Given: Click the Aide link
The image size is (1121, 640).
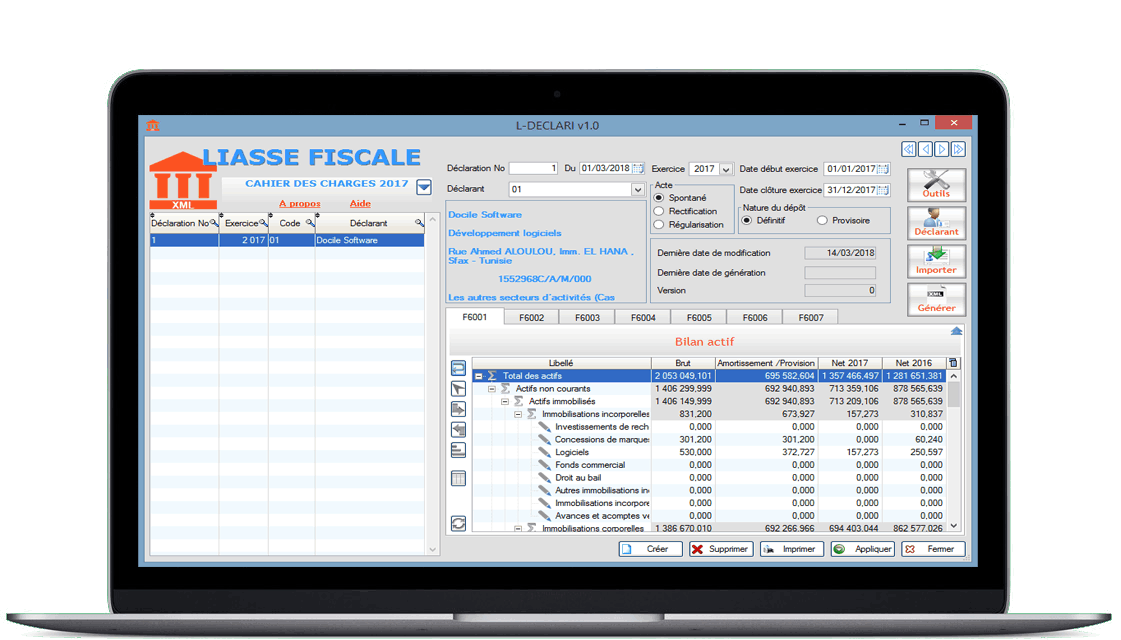Looking at the screenshot, I should click(360, 204).
